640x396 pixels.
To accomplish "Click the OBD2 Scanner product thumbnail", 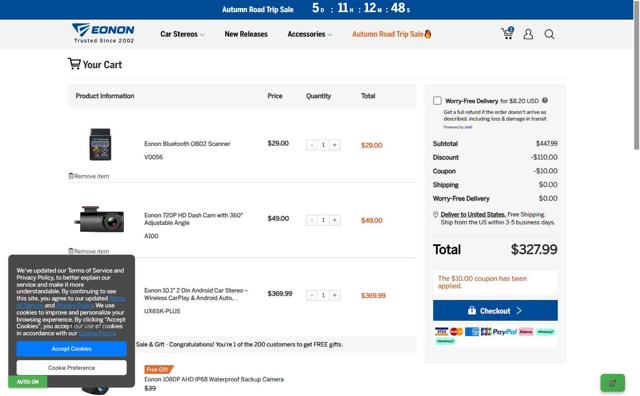I will click(x=100, y=144).
